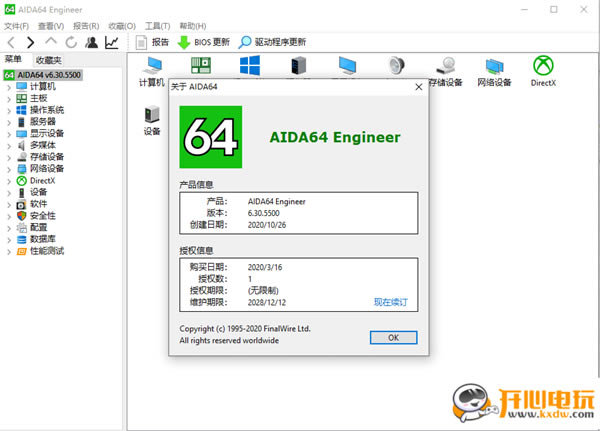
Task: Select 安全性 in the sidebar tree
Action: click(x=42, y=216)
